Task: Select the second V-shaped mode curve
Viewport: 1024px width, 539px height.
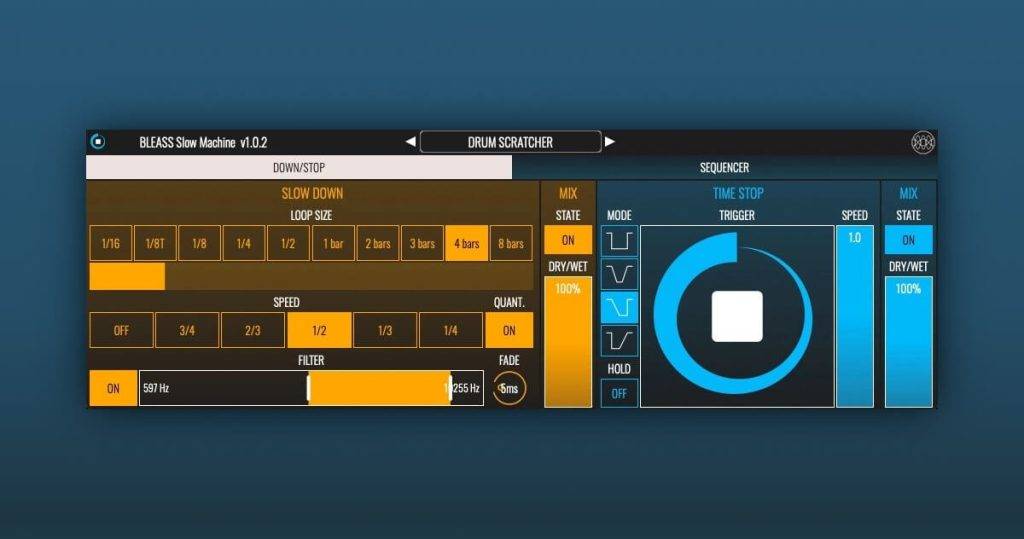Action: pos(619,274)
